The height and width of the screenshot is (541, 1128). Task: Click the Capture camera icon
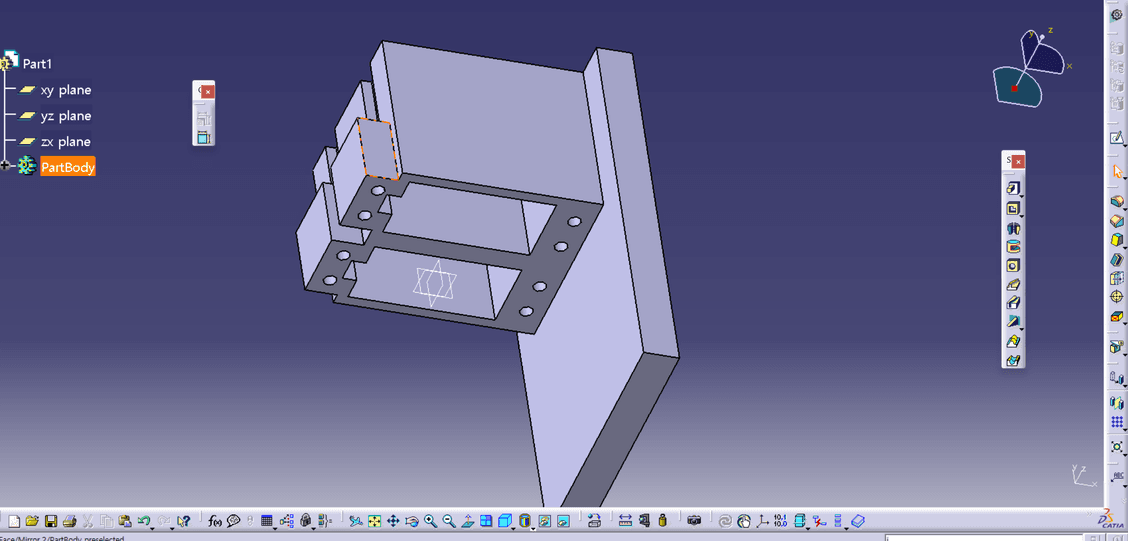coord(694,521)
